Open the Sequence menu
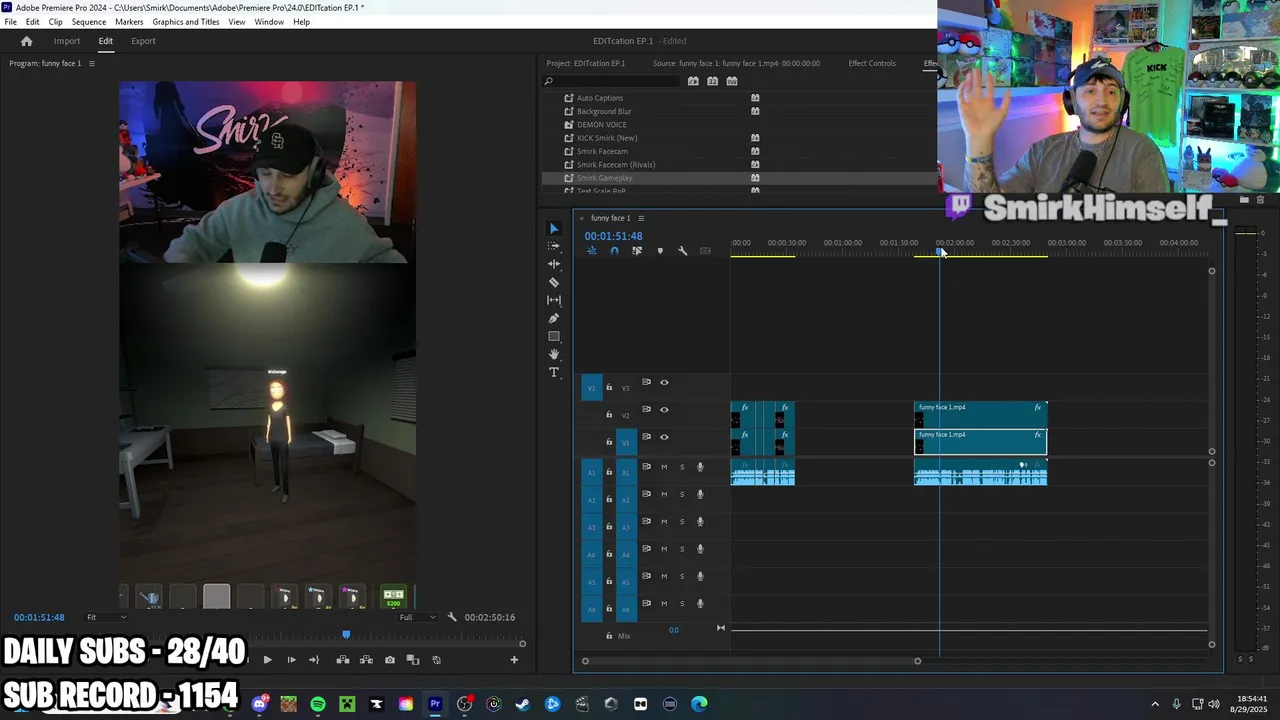The image size is (1280, 720). [x=89, y=22]
